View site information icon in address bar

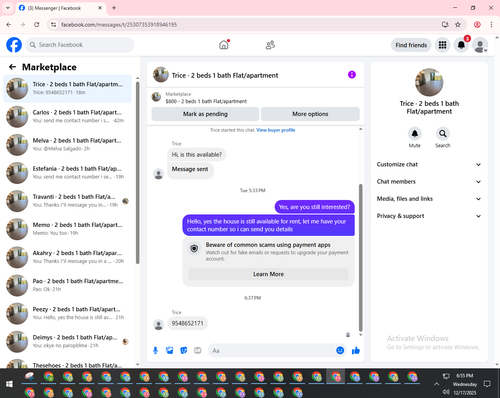[x=53, y=25]
